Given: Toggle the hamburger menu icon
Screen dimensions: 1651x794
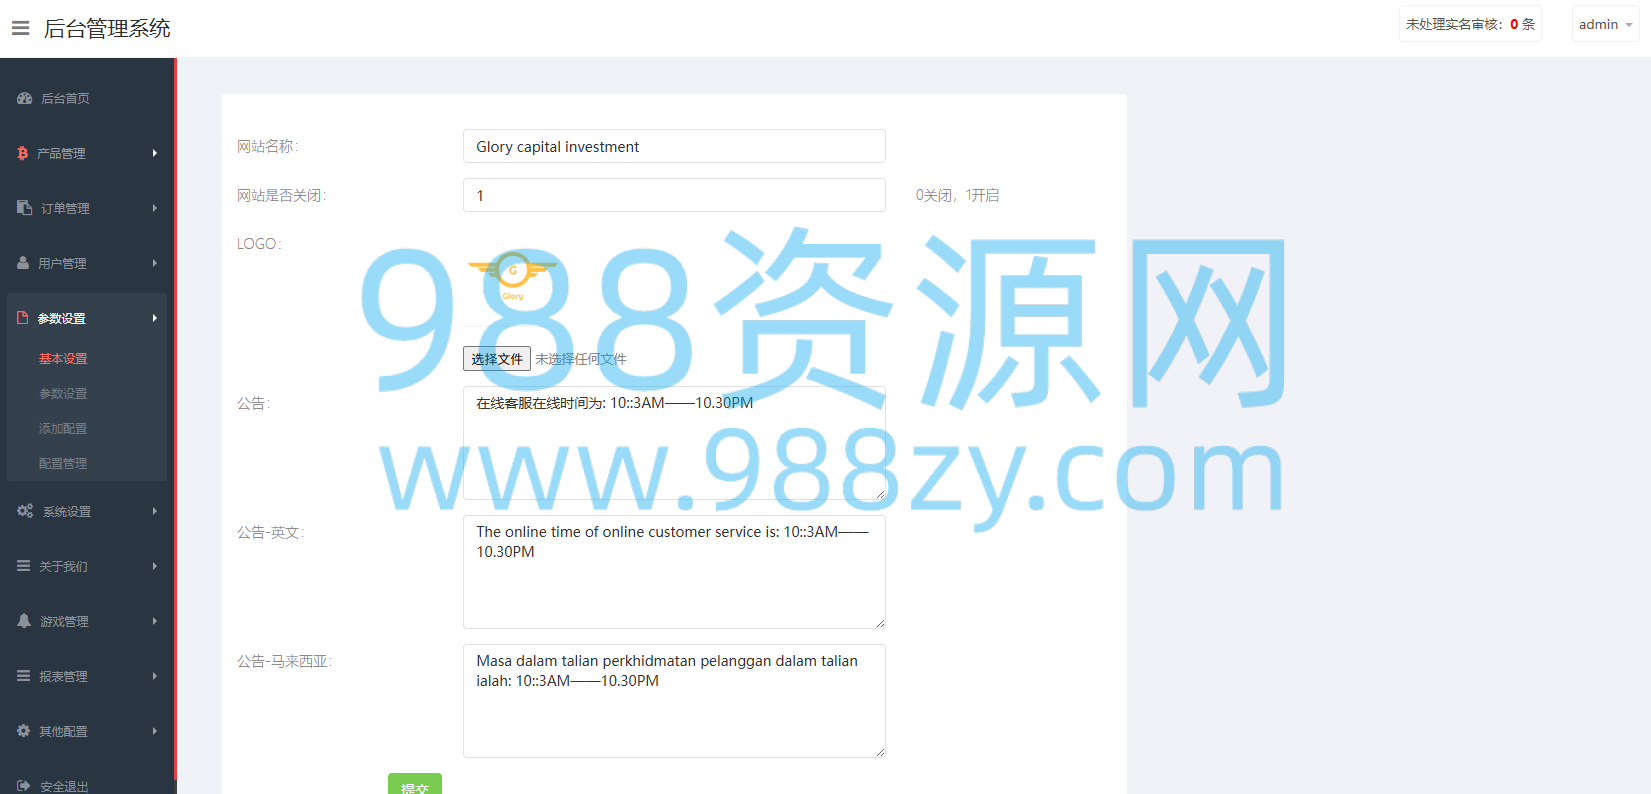Looking at the screenshot, I should (20, 28).
